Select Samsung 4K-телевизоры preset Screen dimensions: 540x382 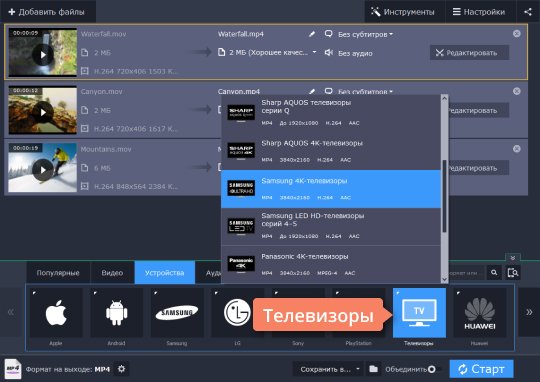[x=331, y=189]
